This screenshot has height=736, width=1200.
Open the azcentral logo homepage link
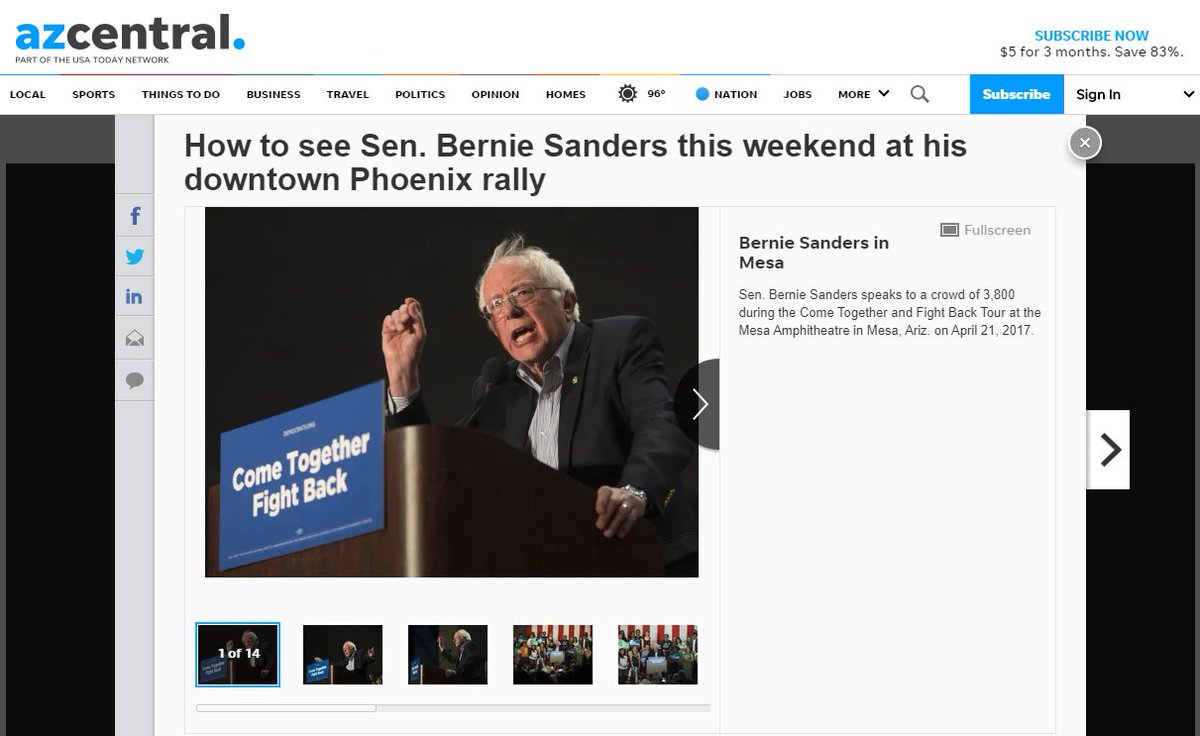[x=130, y=39]
